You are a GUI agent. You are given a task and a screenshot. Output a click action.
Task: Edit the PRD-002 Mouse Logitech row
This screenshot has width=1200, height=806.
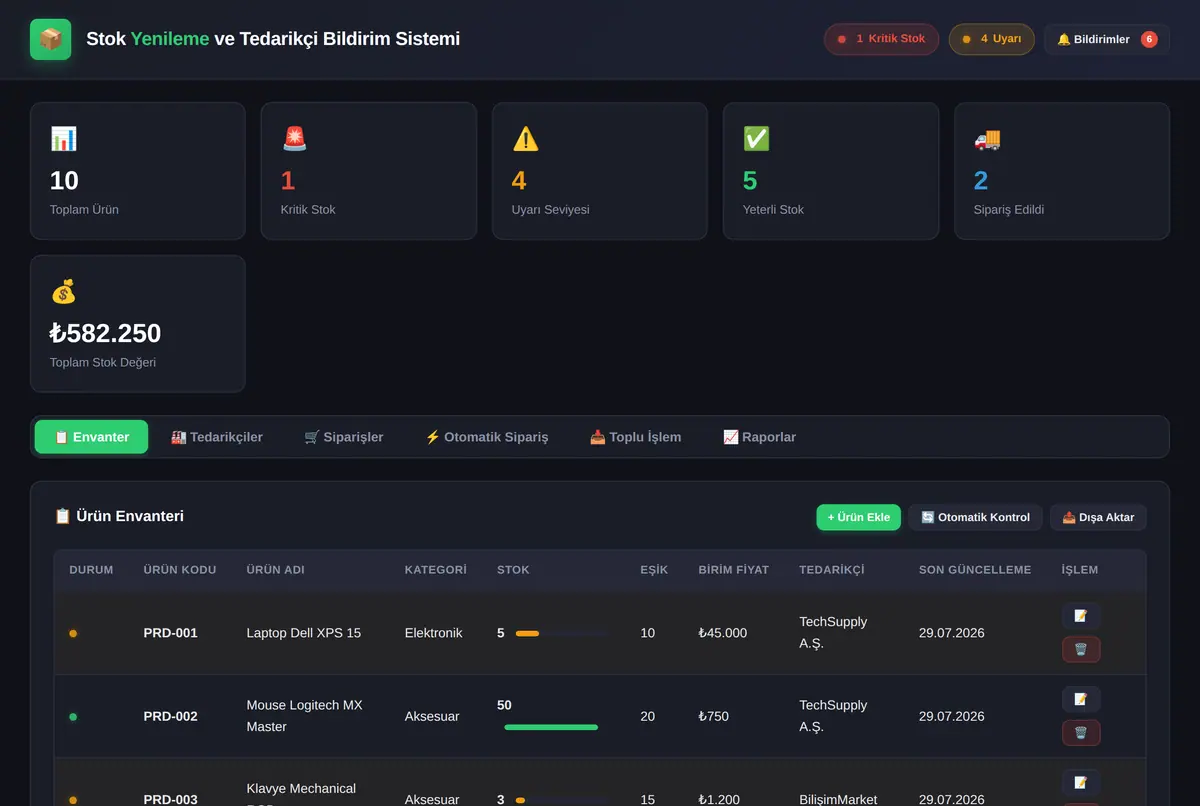(x=1081, y=699)
